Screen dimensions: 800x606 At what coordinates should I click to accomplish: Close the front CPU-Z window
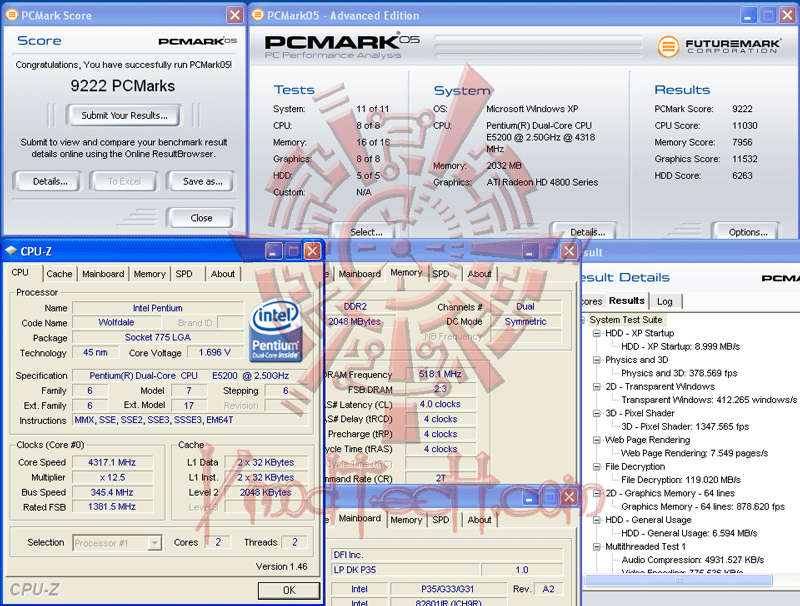tap(312, 251)
